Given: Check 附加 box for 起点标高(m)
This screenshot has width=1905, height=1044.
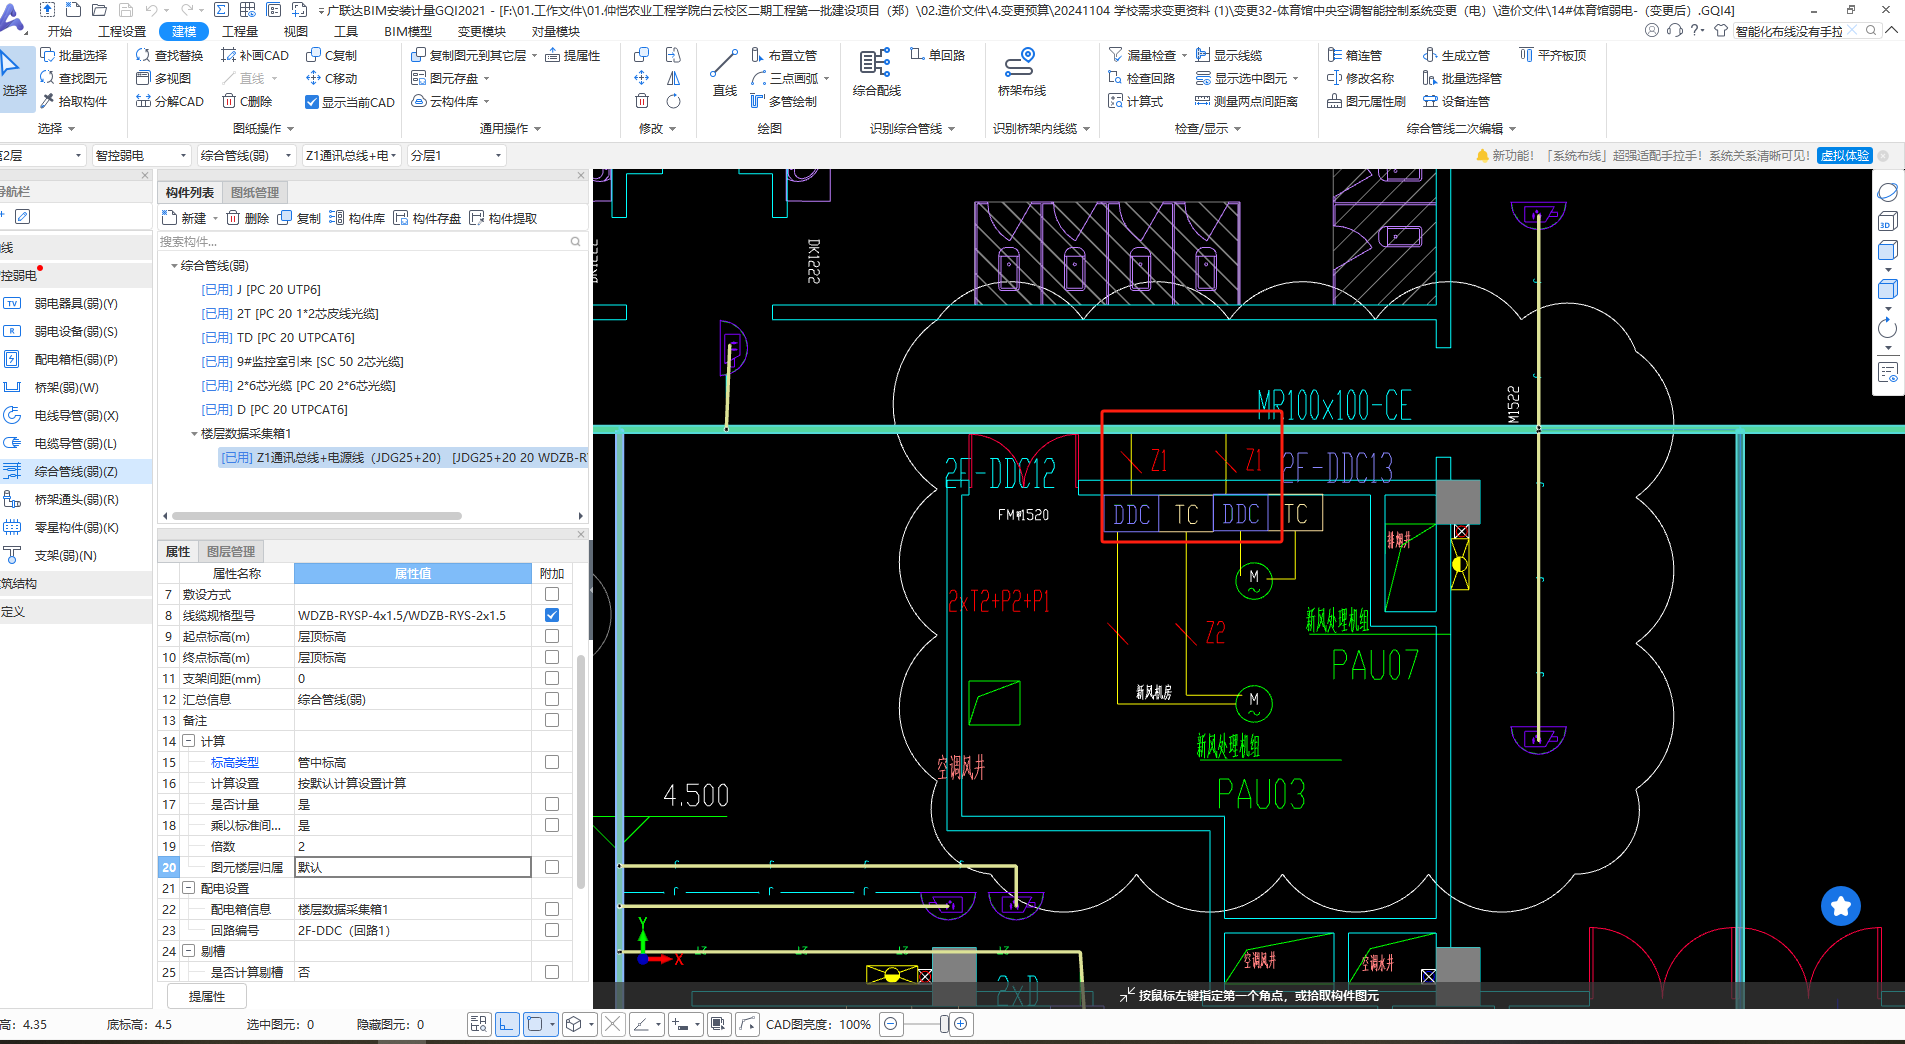Looking at the screenshot, I should pyautogui.click(x=551, y=636).
